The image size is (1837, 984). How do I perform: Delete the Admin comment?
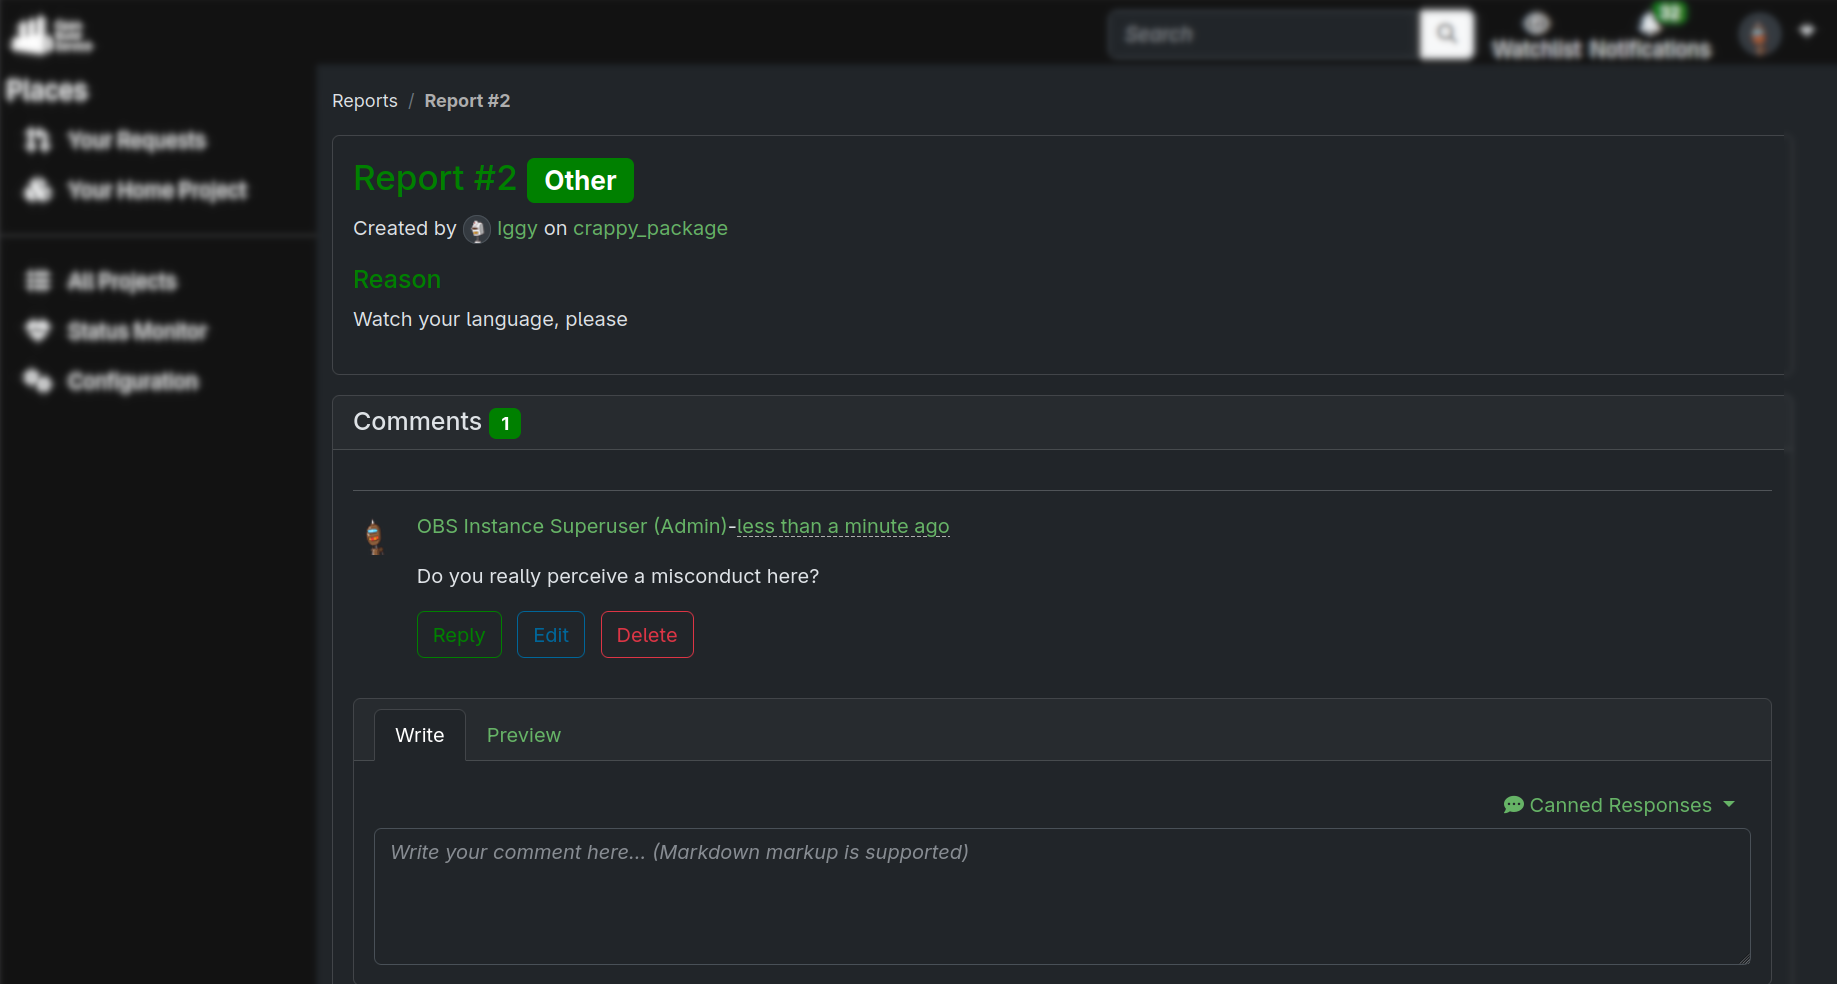(x=647, y=635)
